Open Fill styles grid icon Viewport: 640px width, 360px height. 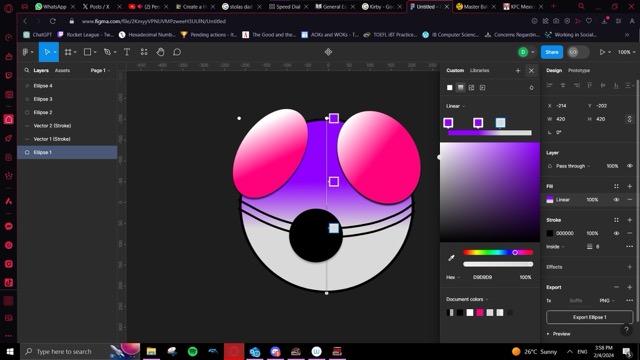[x=616, y=186]
